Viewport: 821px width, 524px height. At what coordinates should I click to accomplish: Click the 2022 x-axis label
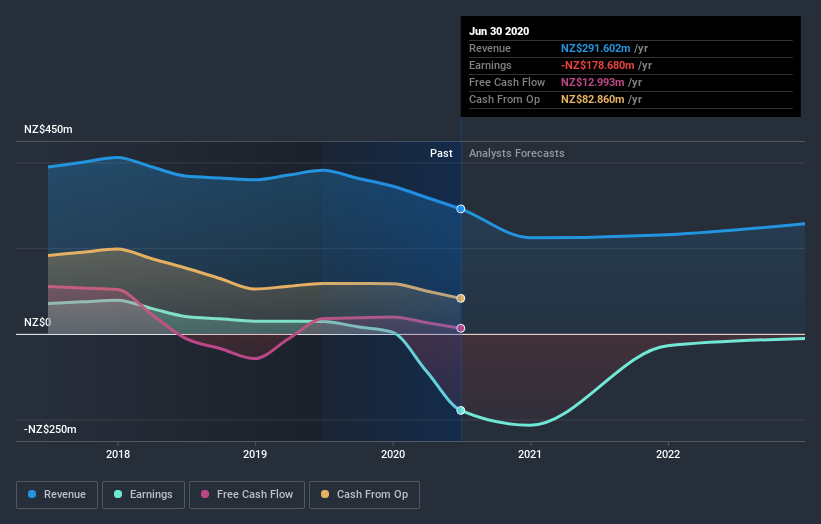coord(668,454)
